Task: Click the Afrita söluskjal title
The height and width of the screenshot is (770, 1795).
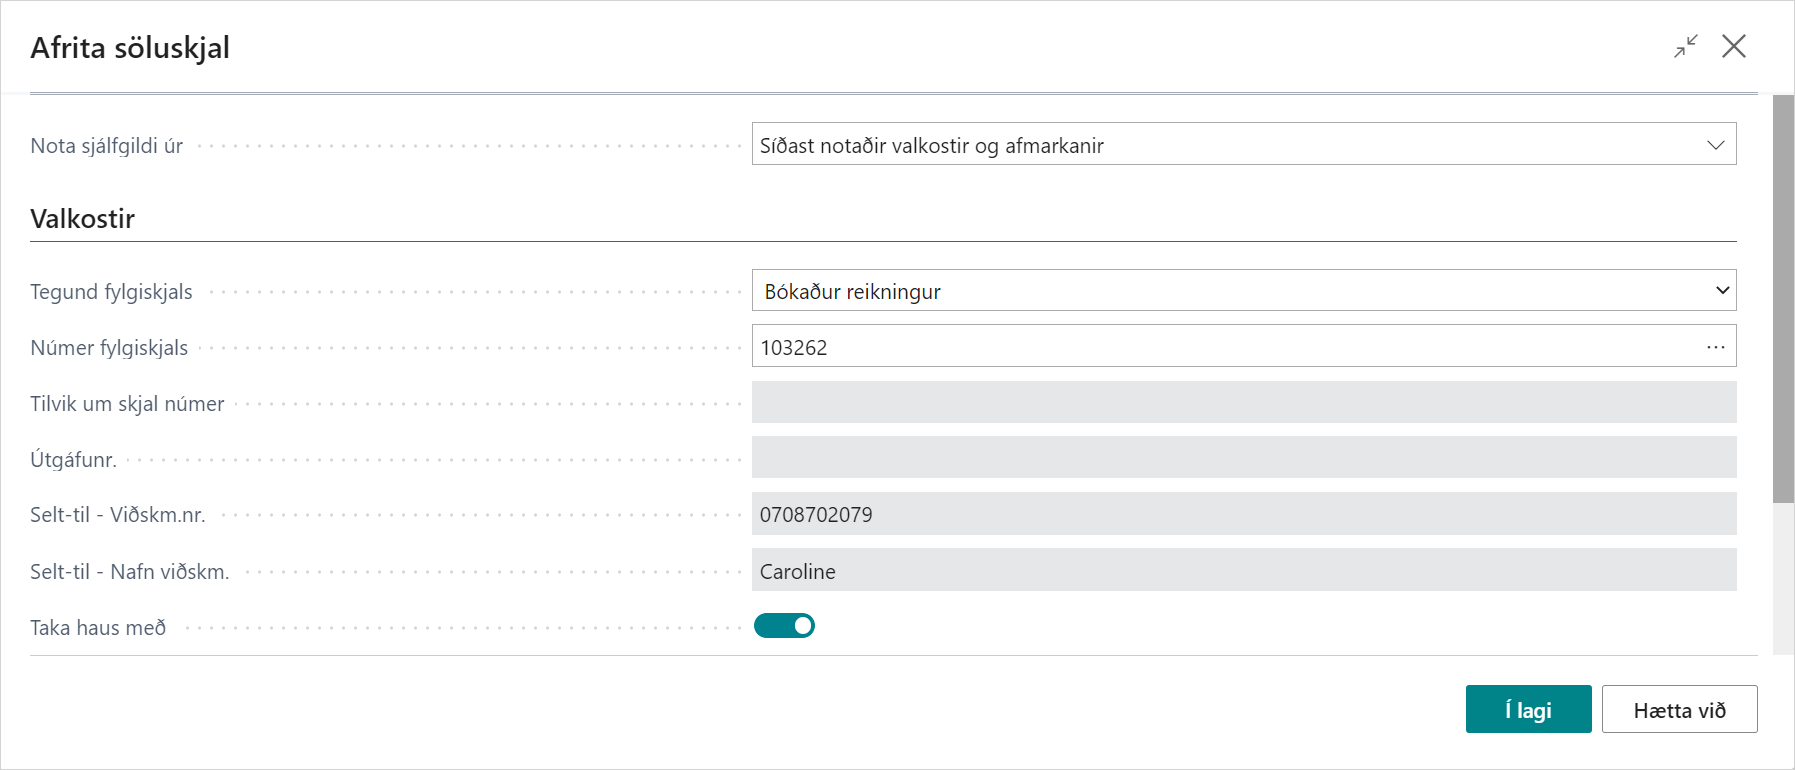Action: 130,48
